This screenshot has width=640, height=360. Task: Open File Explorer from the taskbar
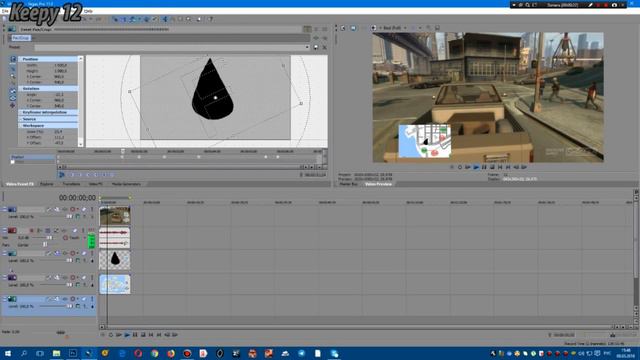click(x=56, y=353)
